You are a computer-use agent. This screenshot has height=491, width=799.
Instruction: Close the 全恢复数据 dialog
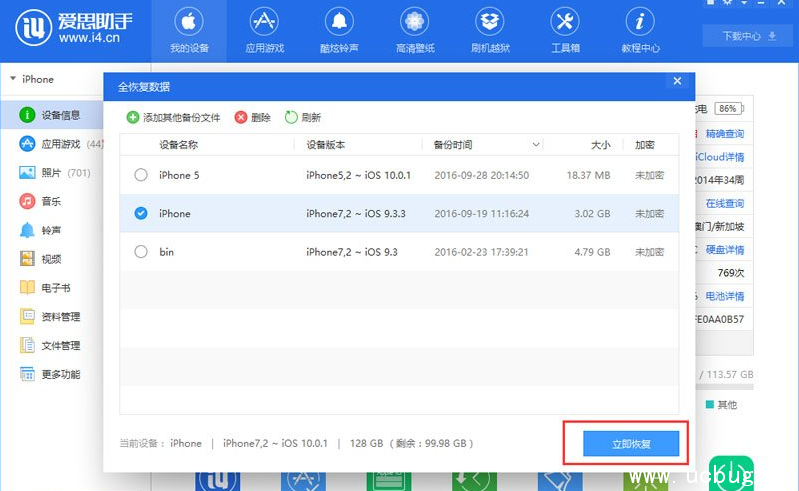pyautogui.click(x=677, y=81)
